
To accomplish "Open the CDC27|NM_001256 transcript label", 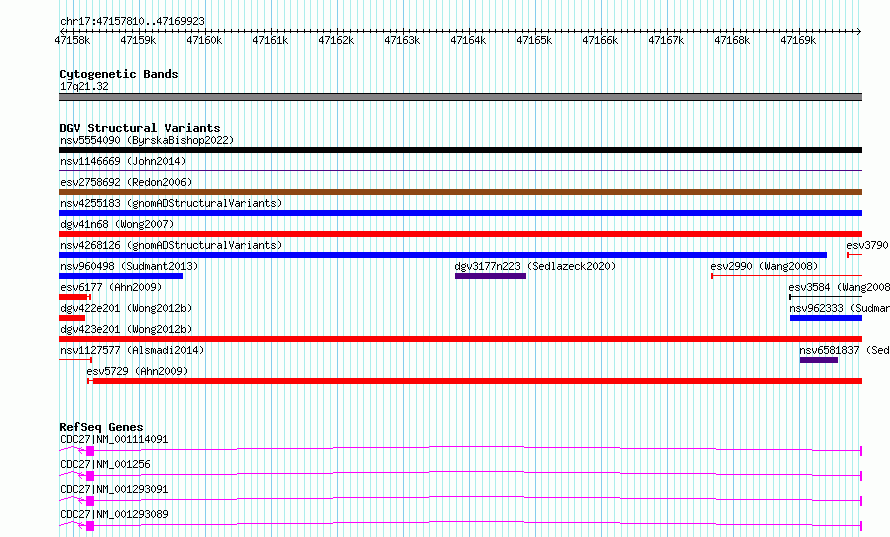I will click(x=105, y=464).
